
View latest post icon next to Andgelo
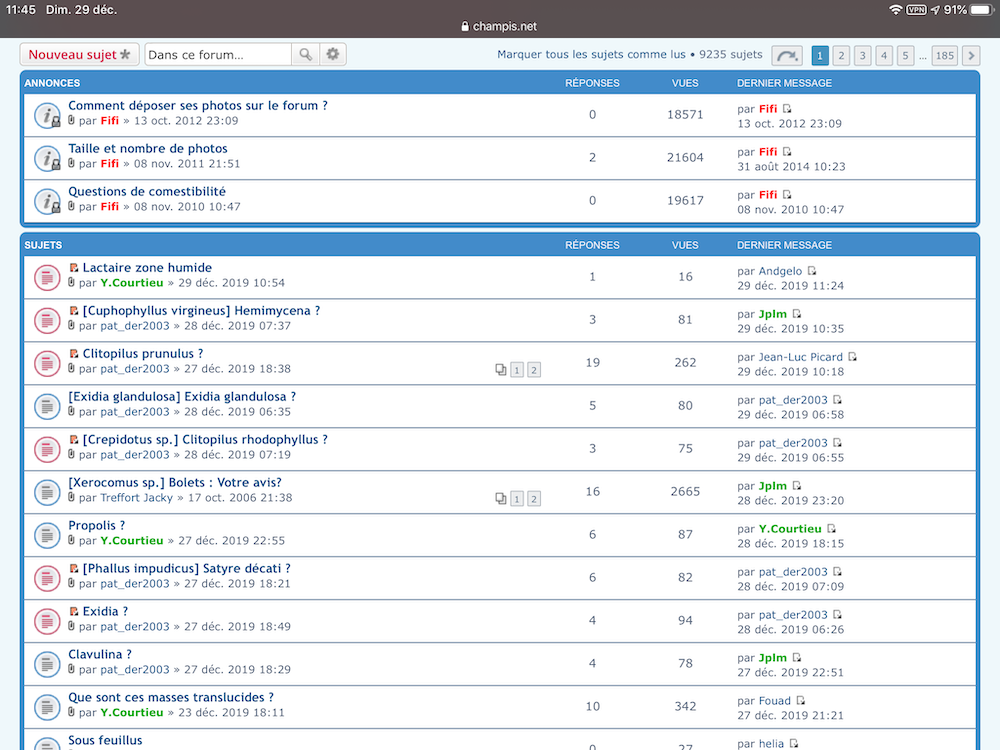click(812, 271)
